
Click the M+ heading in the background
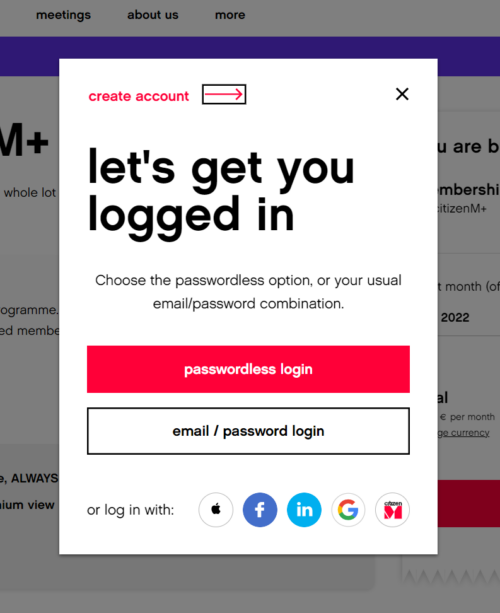coord(24,140)
